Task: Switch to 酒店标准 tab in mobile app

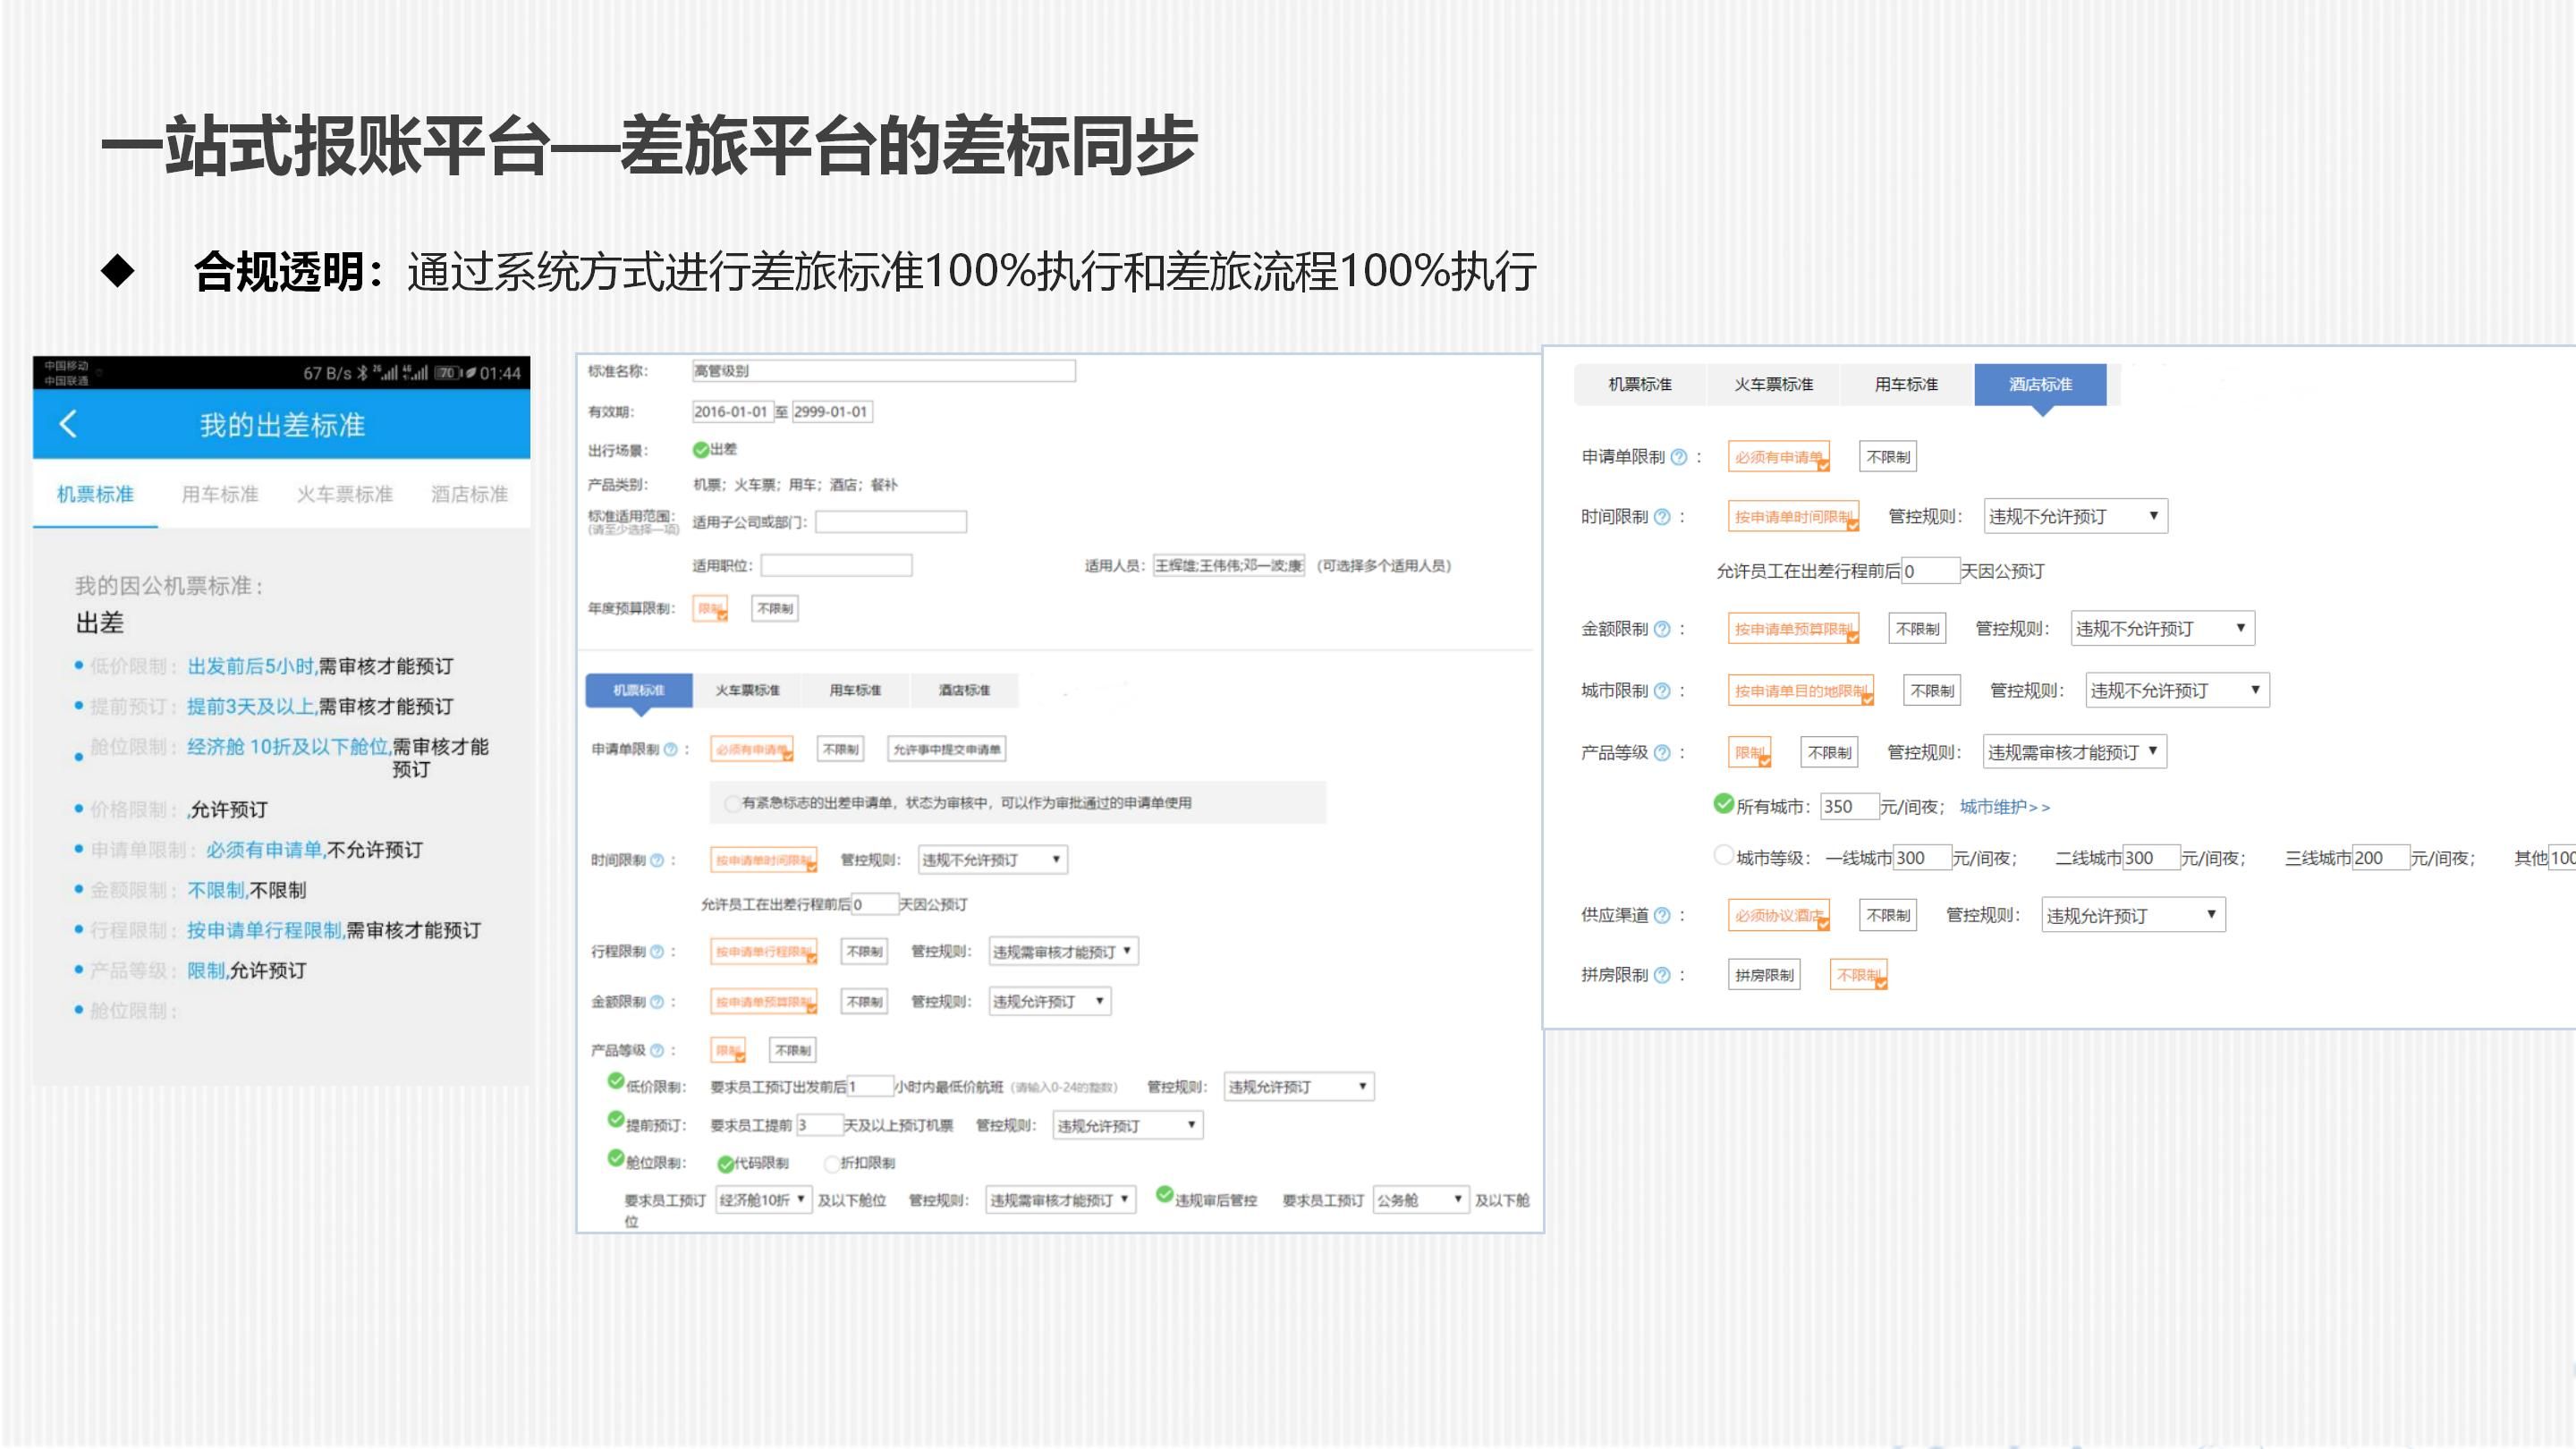Action: click(x=469, y=494)
